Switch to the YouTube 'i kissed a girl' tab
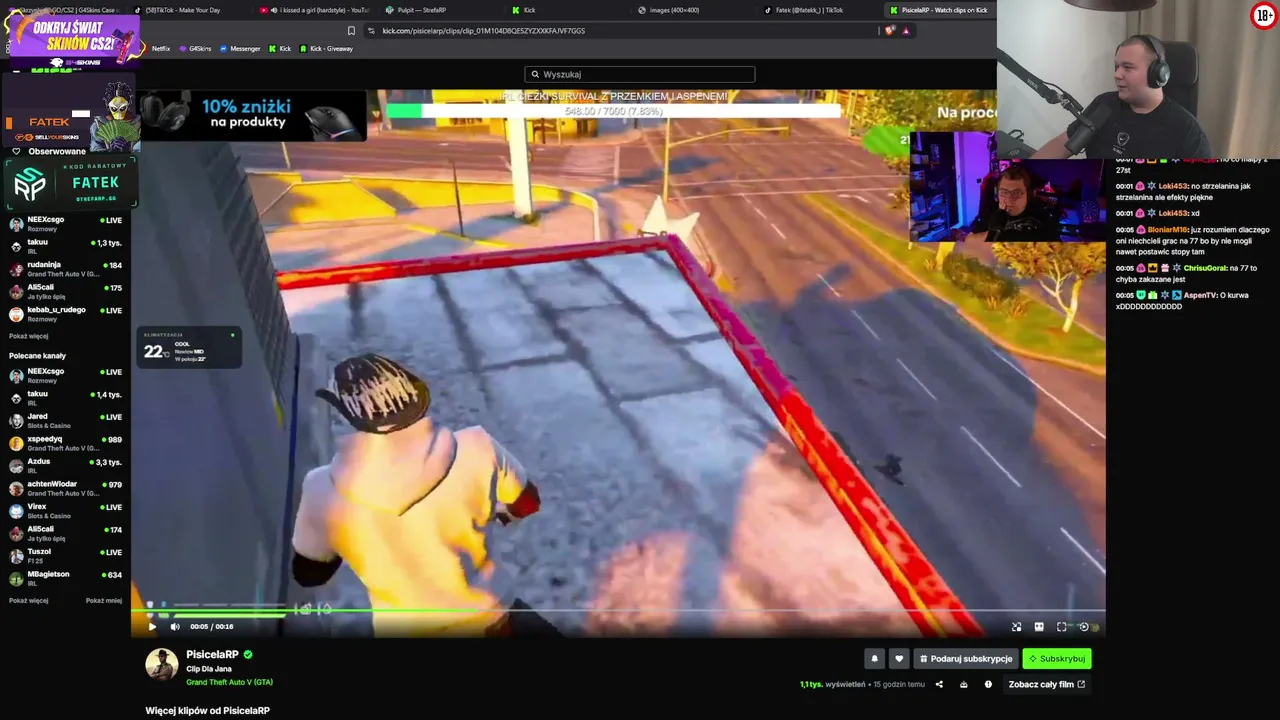 (x=315, y=10)
